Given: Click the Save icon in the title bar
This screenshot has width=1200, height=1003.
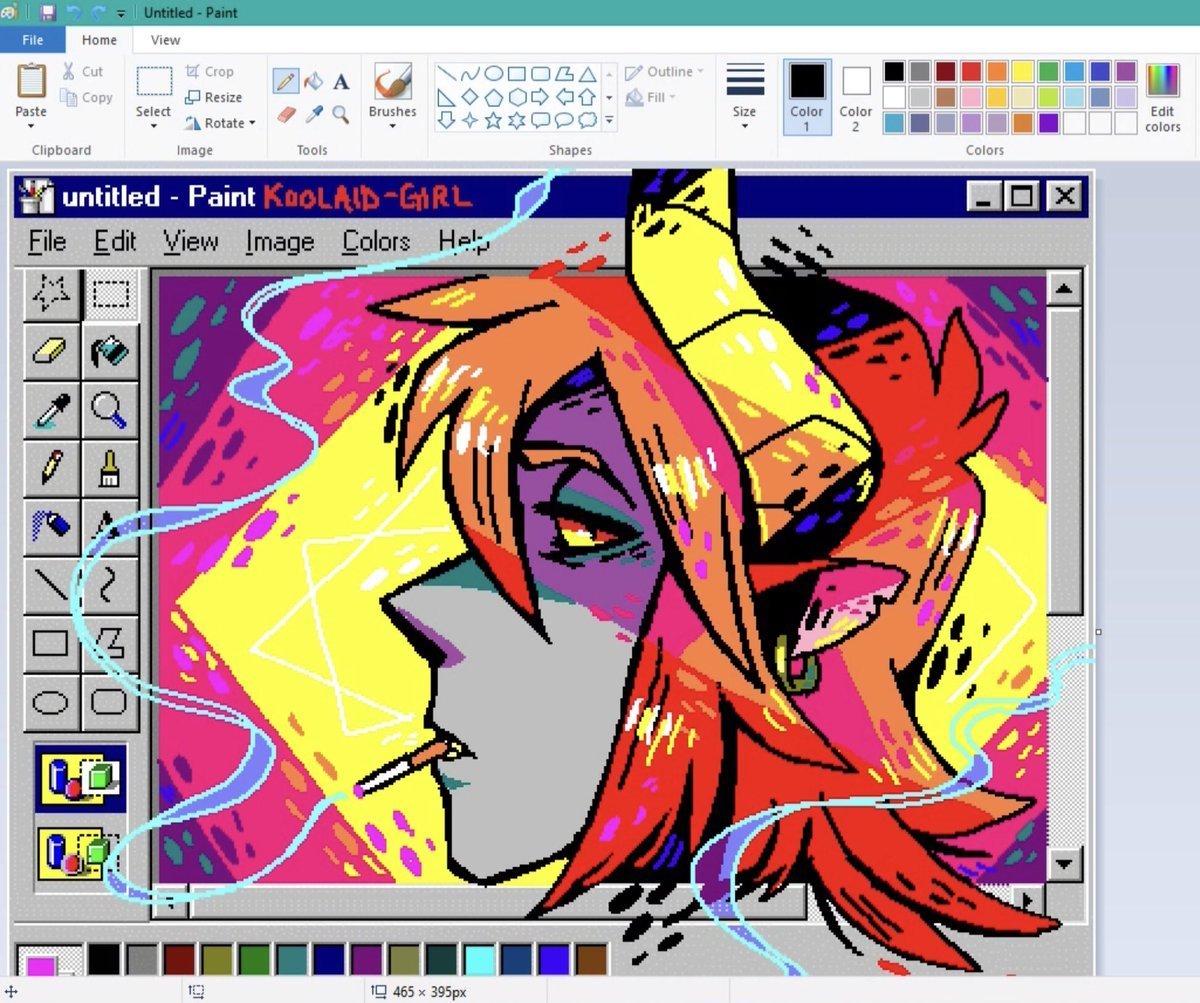Looking at the screenshot, I should point(47,13).
